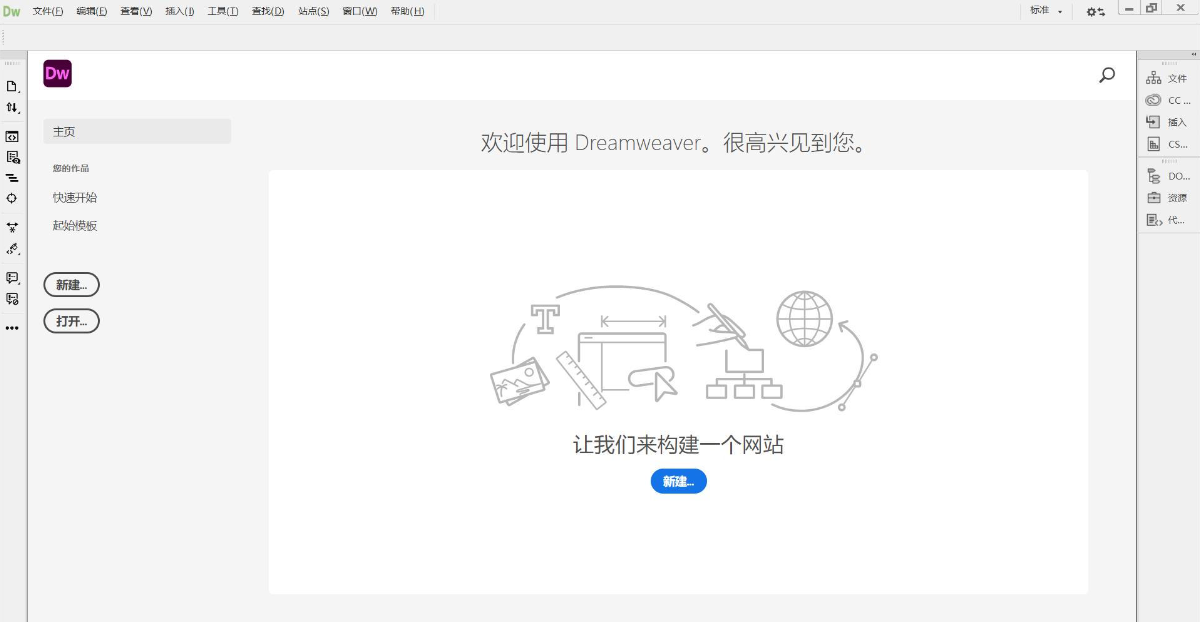Open the 窗口 (Window) menu
The width and height of the screenshot is (1200, 622).
[360, 11]
